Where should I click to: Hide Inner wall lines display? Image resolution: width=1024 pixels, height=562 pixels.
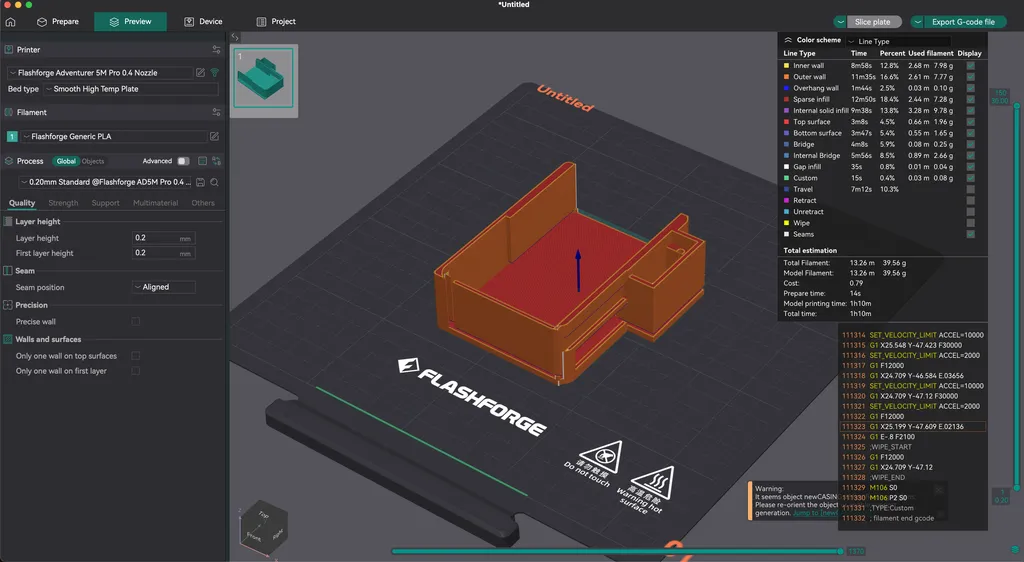pyautogui.click(x=970, y=65)
